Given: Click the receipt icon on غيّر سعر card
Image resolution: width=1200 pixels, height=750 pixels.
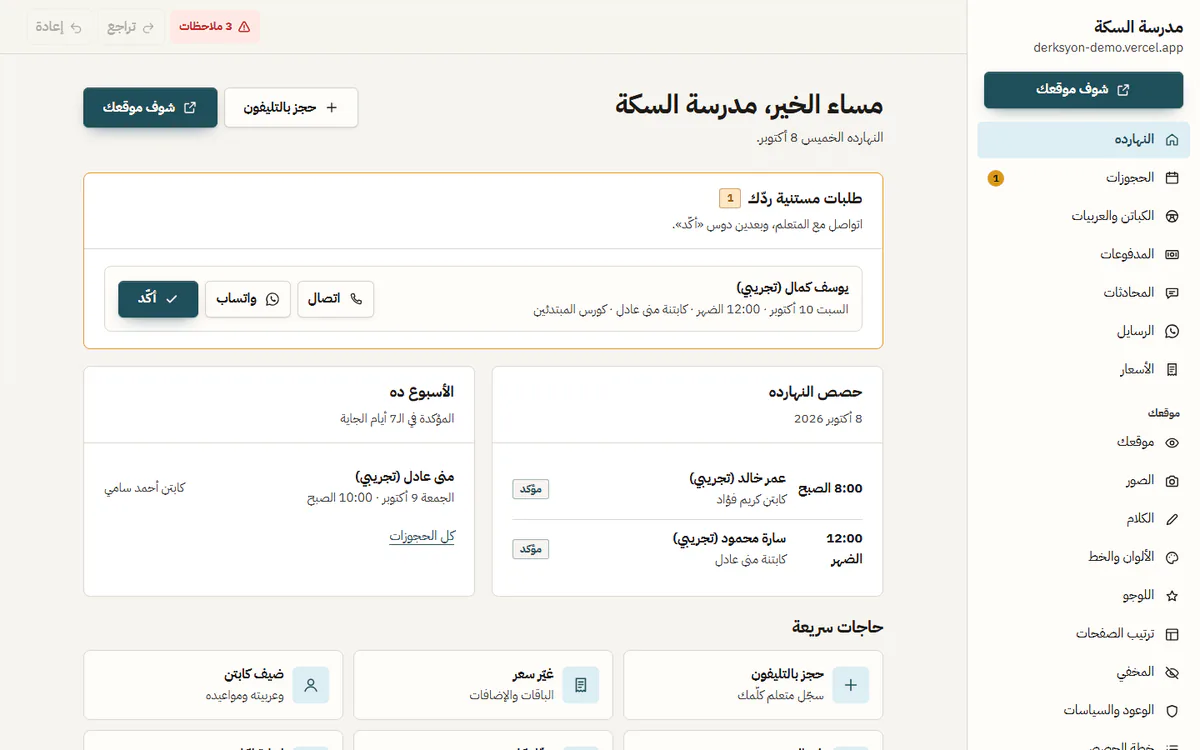Looking at the screenshot, I should pos(581,685).
